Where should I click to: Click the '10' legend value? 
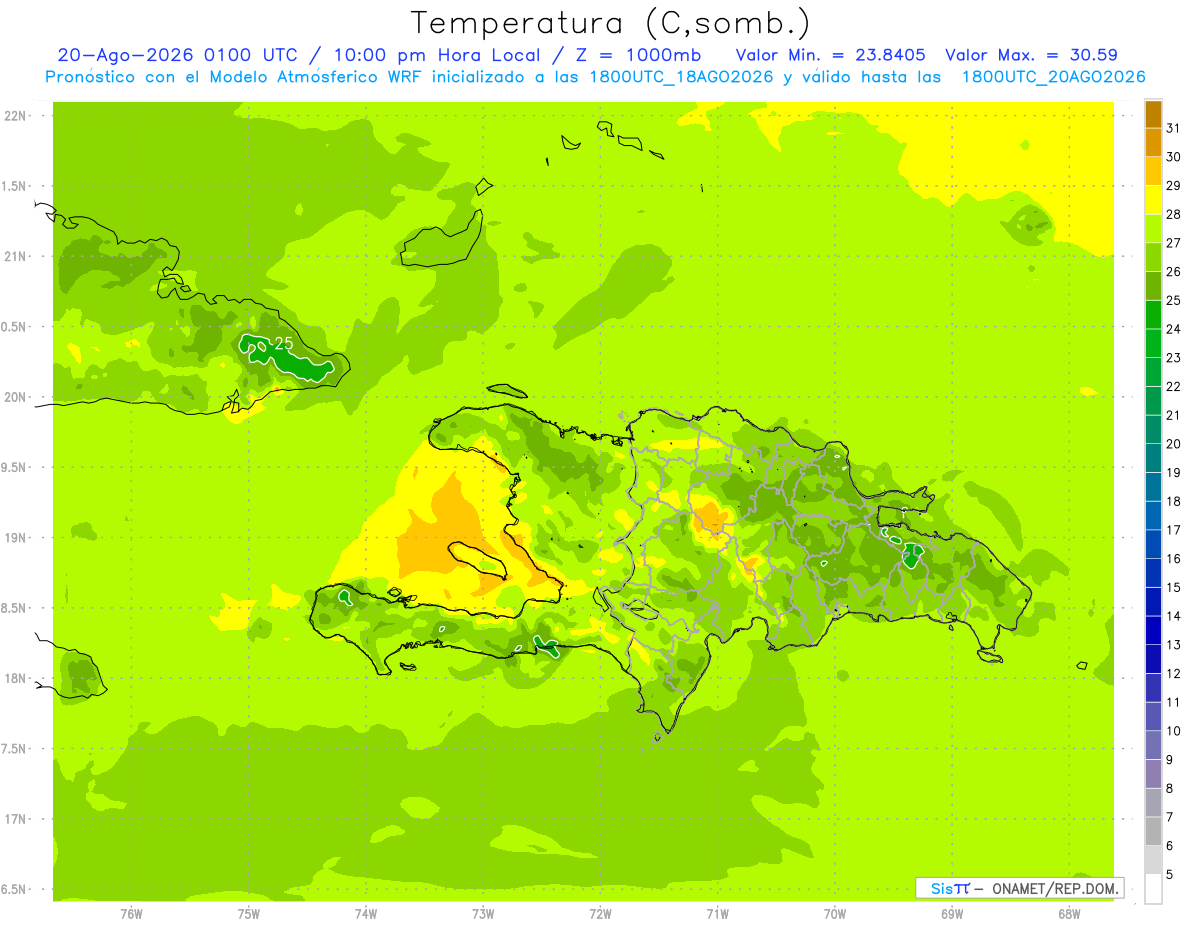point(1174,731)
